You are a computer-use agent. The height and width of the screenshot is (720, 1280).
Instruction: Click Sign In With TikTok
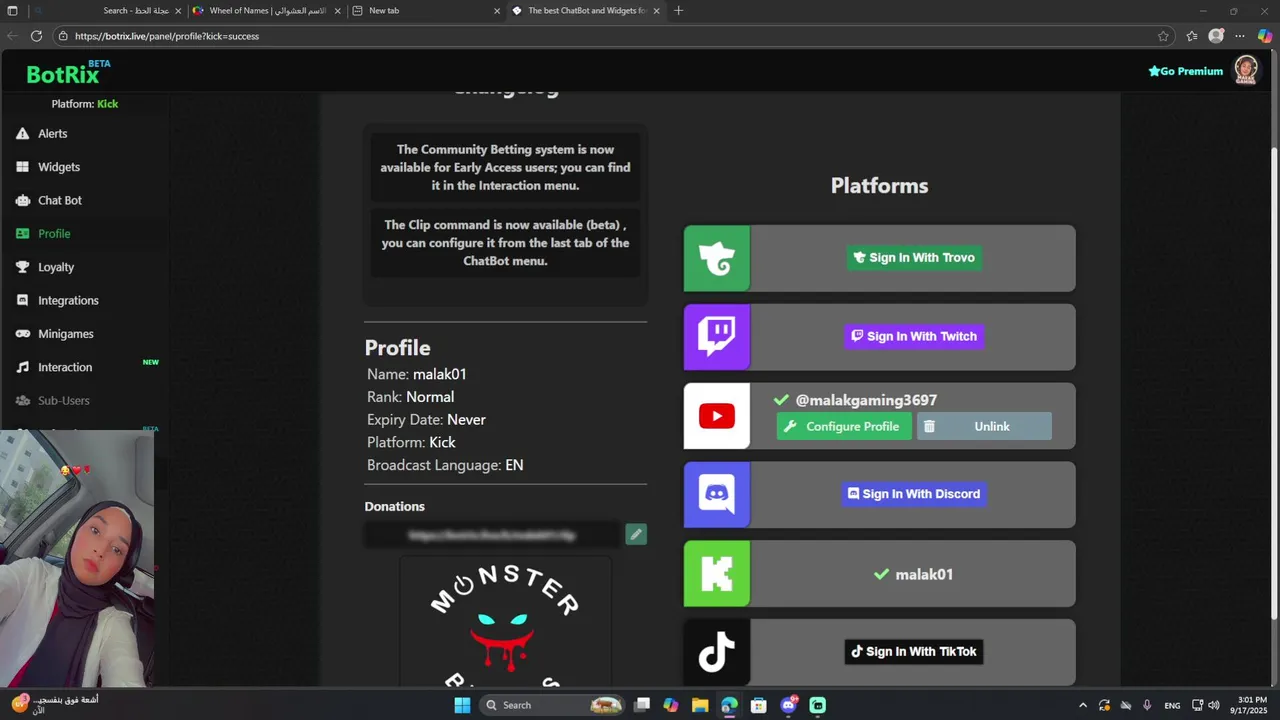(x=914, y=652)
